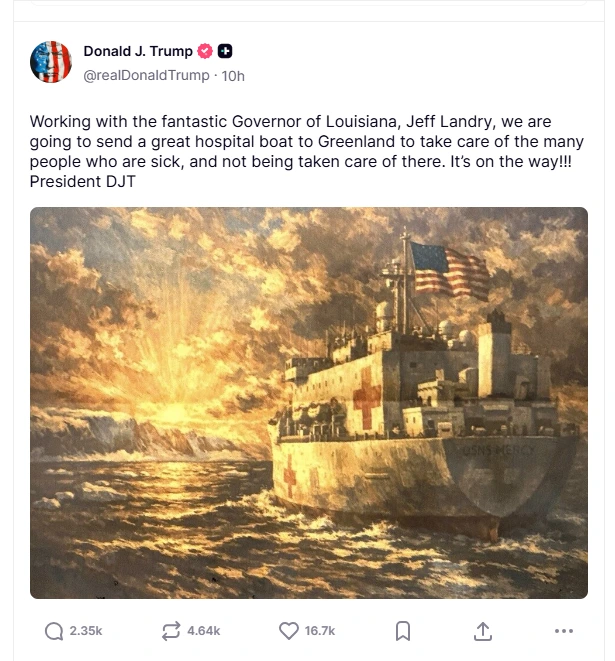Click the 4.64k ReTruths count

coord(204,631)
